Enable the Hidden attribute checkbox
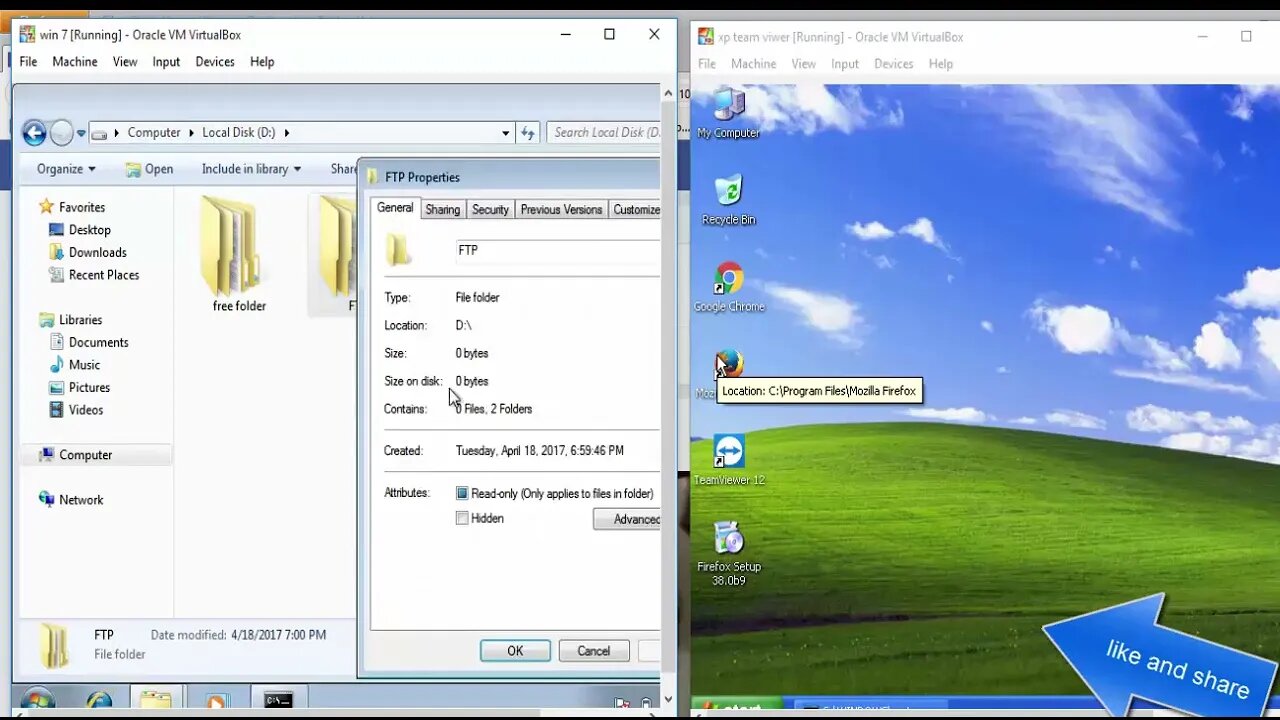Screen dimensions: 1280x720 tap(462, 518)
